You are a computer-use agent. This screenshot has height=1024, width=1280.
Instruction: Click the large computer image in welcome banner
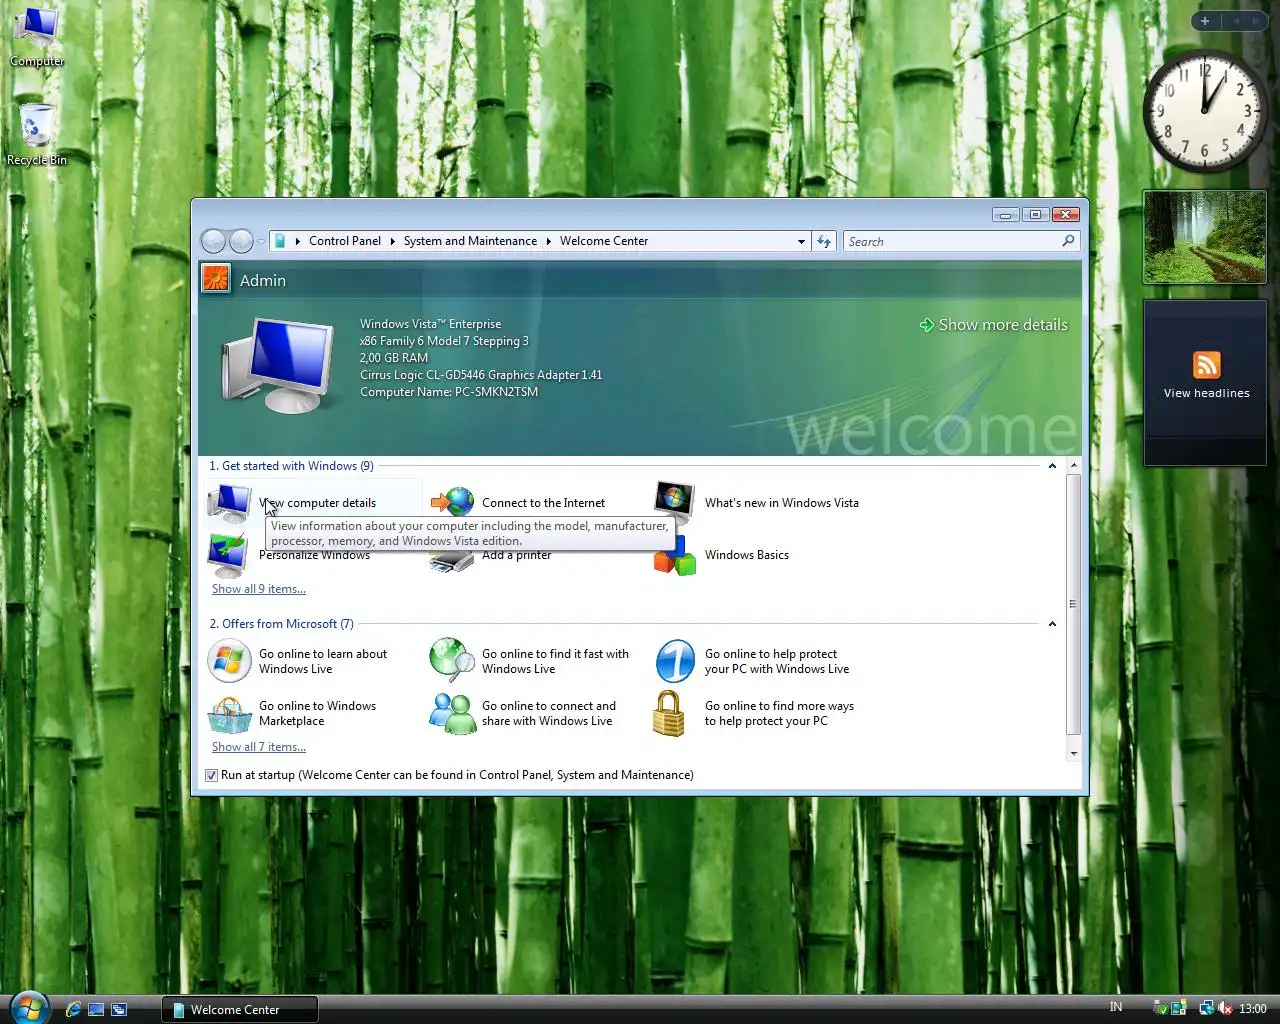278,365
